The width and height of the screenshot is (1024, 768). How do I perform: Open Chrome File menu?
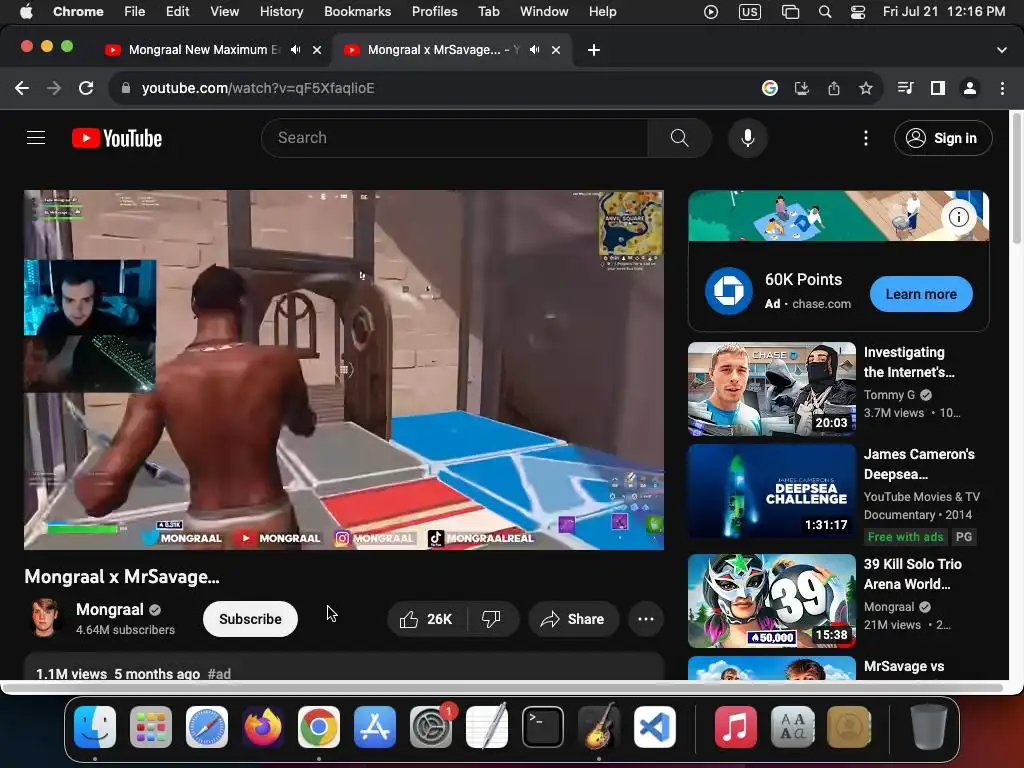coord(135,12)
